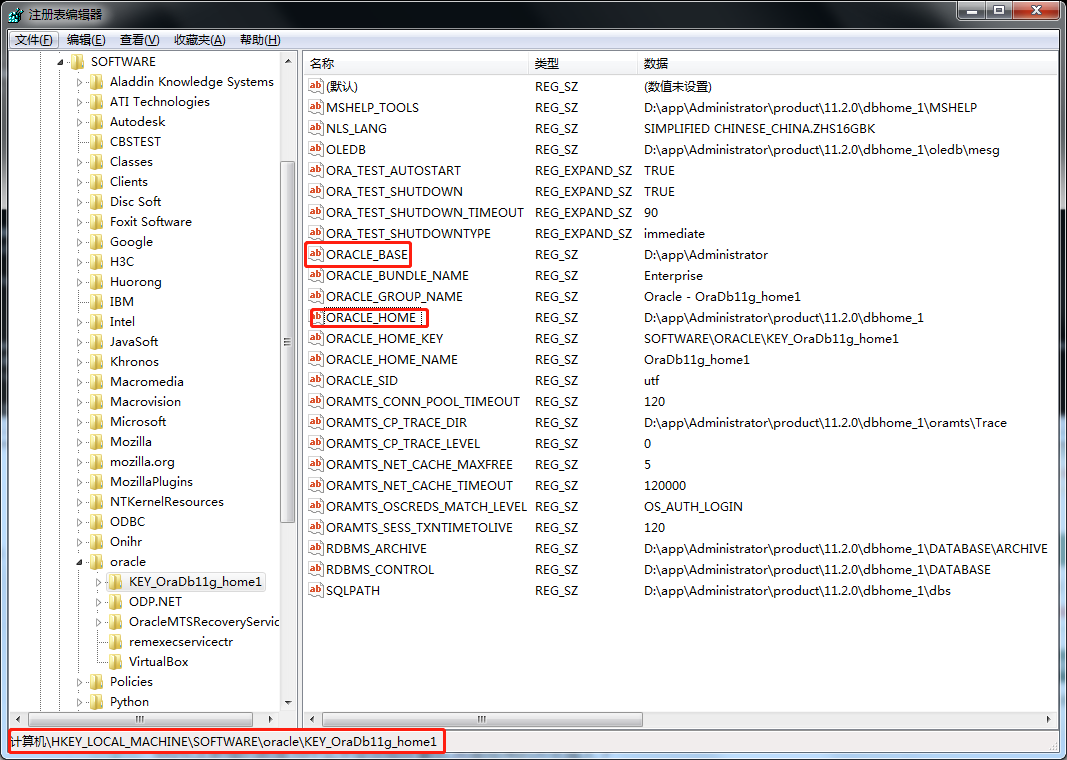Select the RDBMS_ARCHIVE value name
This screenshot has height=760, width=1067.
click(376, 548)
